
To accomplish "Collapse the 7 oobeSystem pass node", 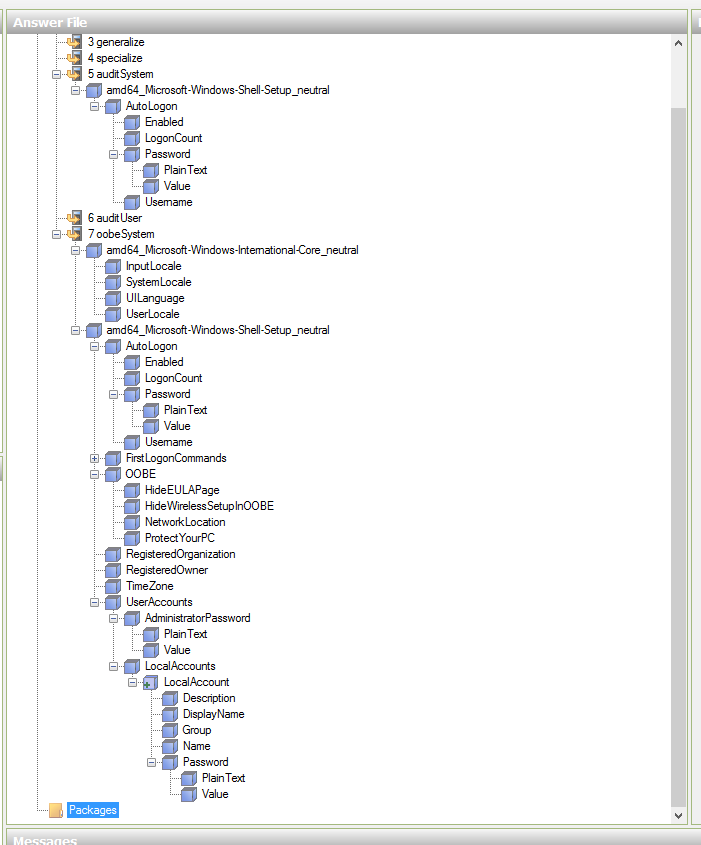I will [x=56, y=234].
